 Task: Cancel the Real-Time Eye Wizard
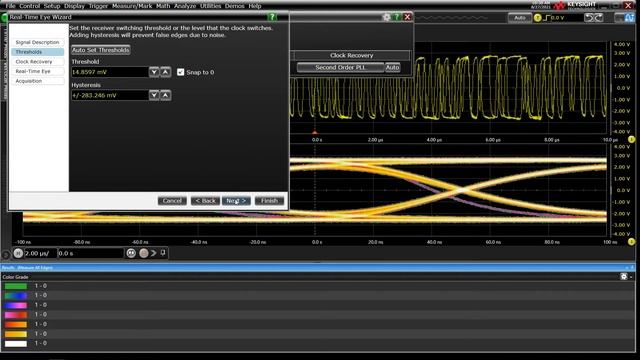172,201
